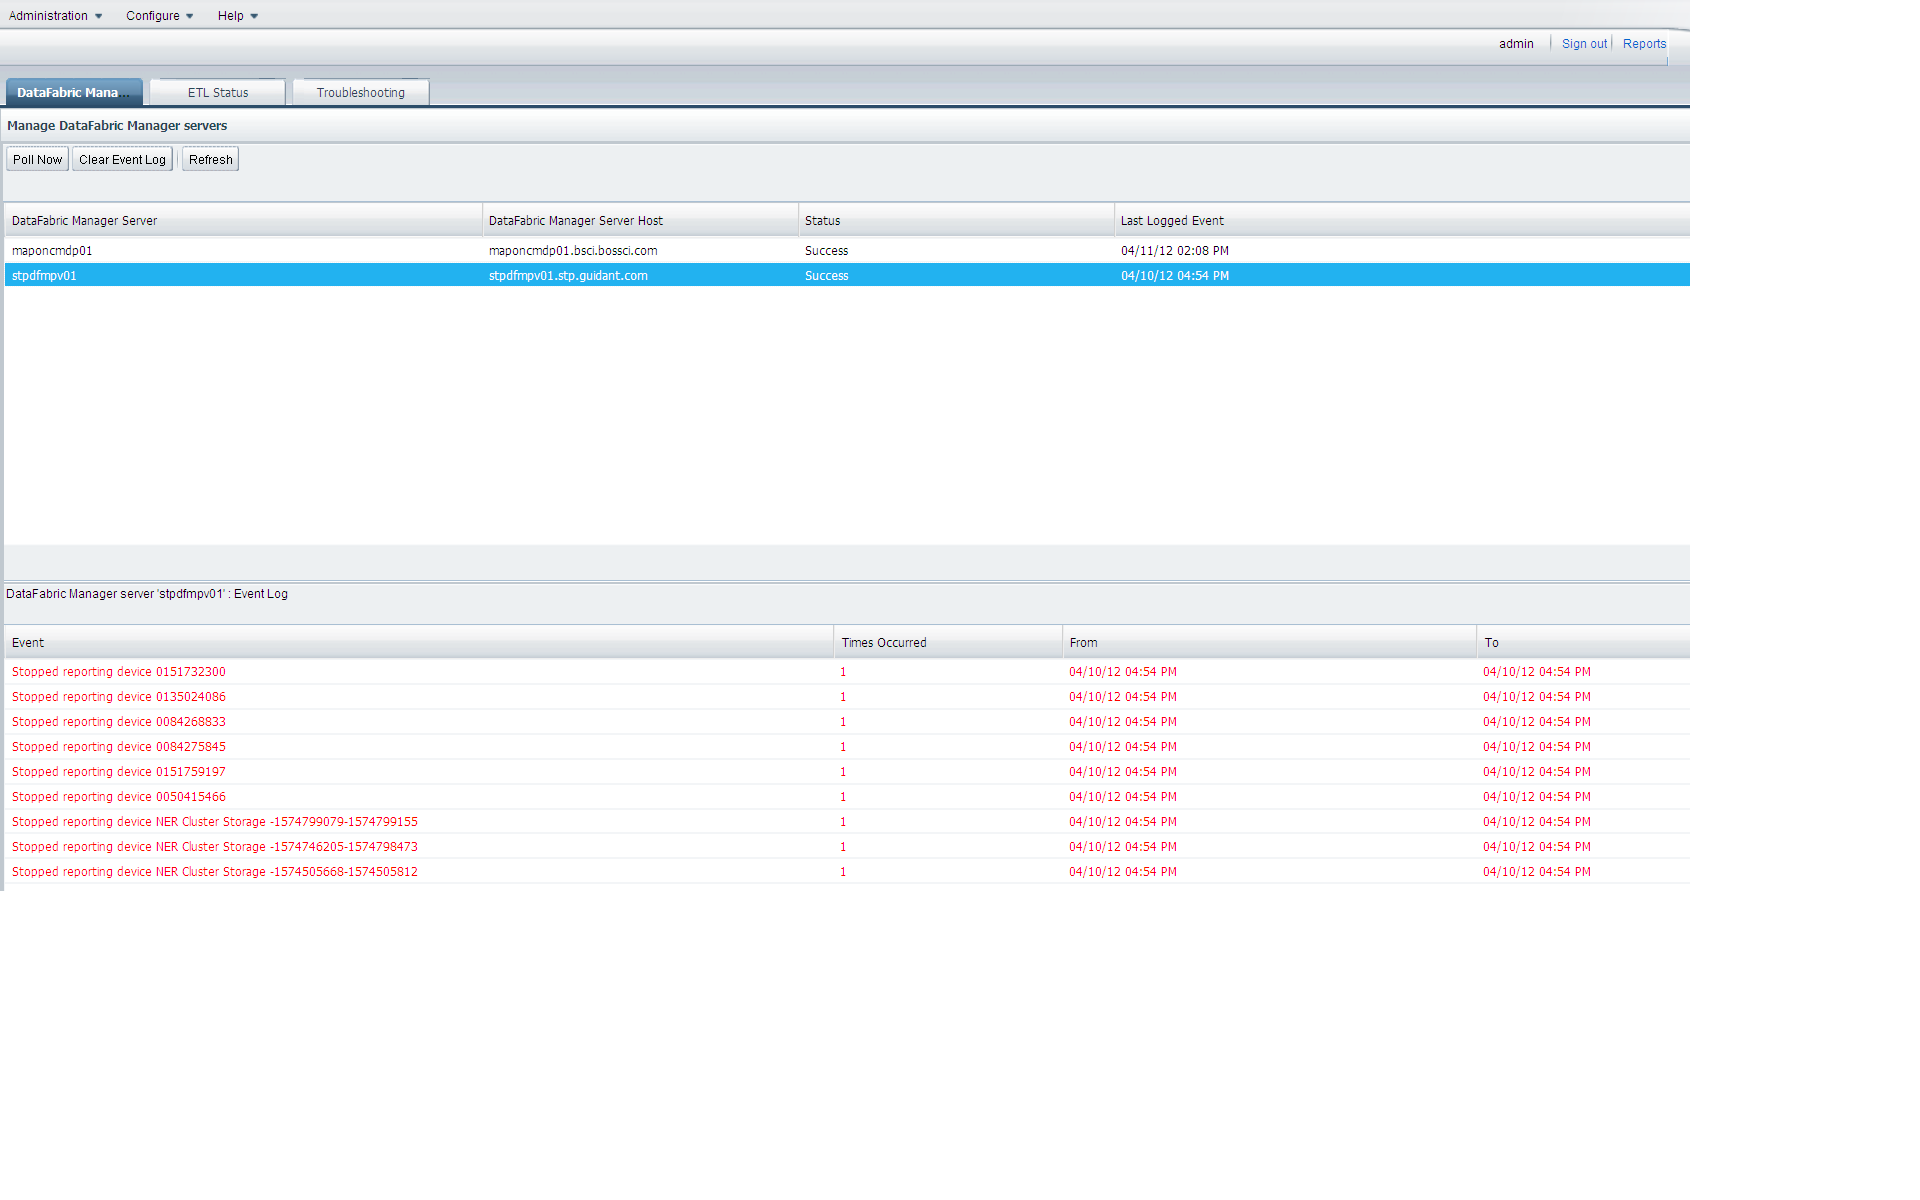Open the Help dropdown menu

237,16
